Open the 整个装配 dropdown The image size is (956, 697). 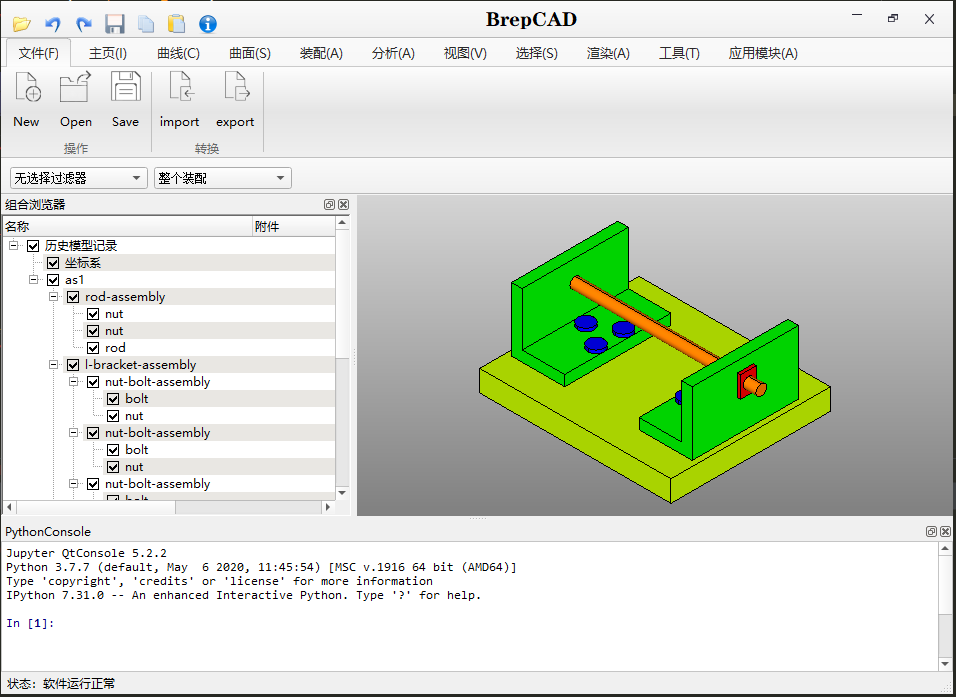[x=223, y=178]
